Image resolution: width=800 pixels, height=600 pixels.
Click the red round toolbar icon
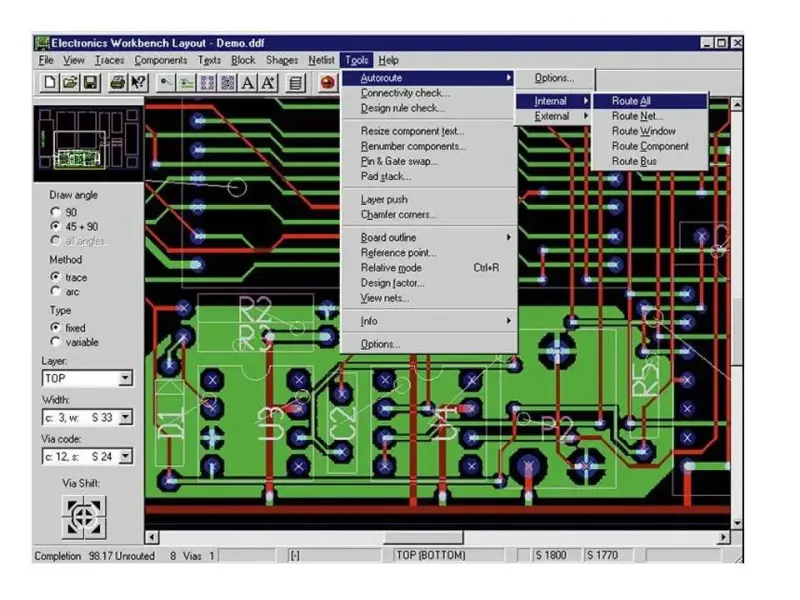[x=327, y=83]
